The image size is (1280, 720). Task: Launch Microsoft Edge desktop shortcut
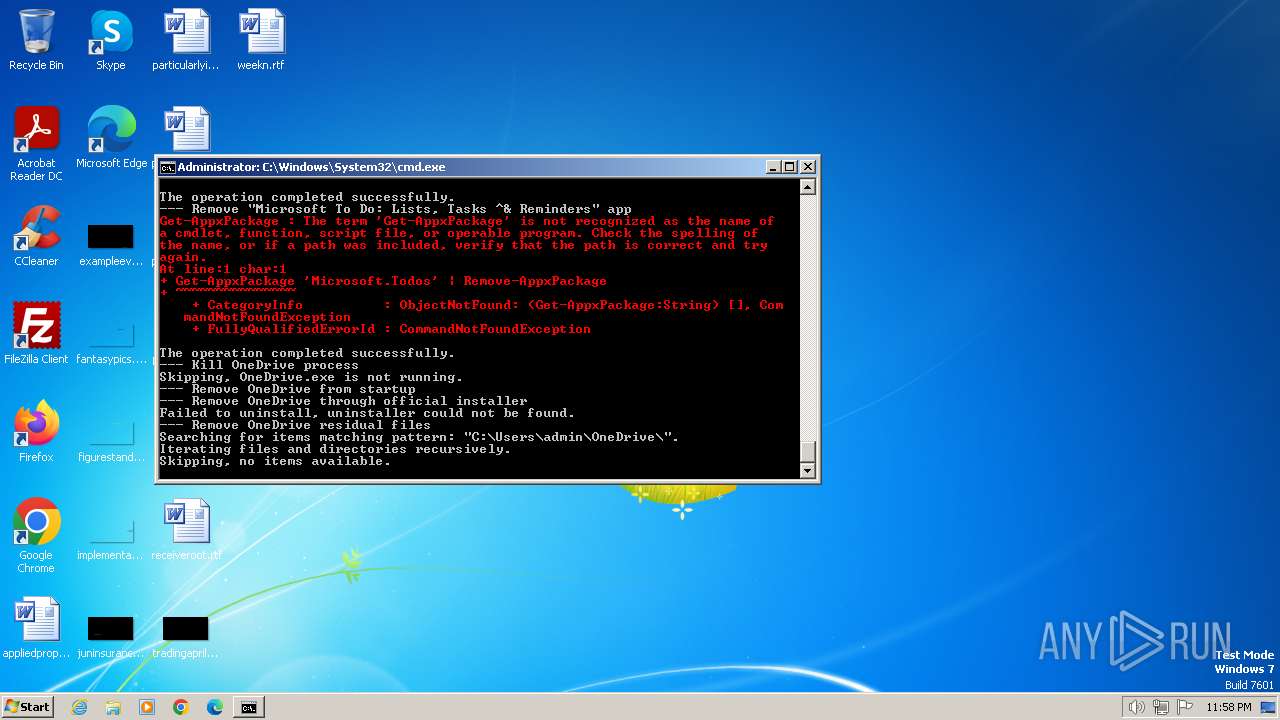tap(111, 138)
